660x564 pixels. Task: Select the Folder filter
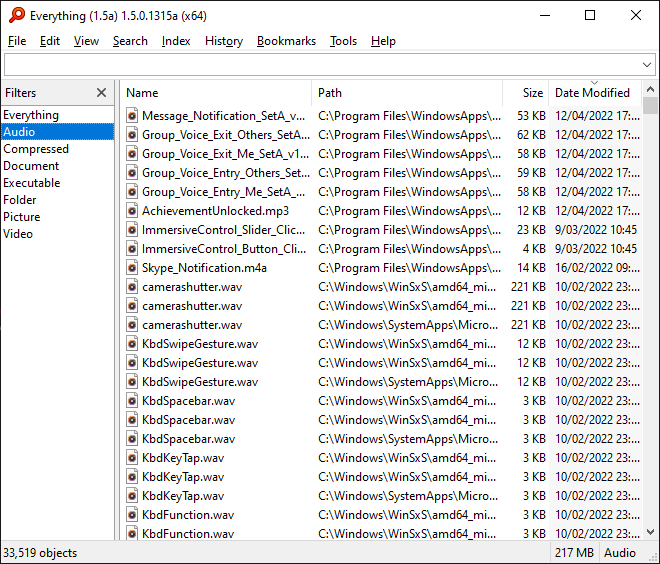click(x=57, y=200)
